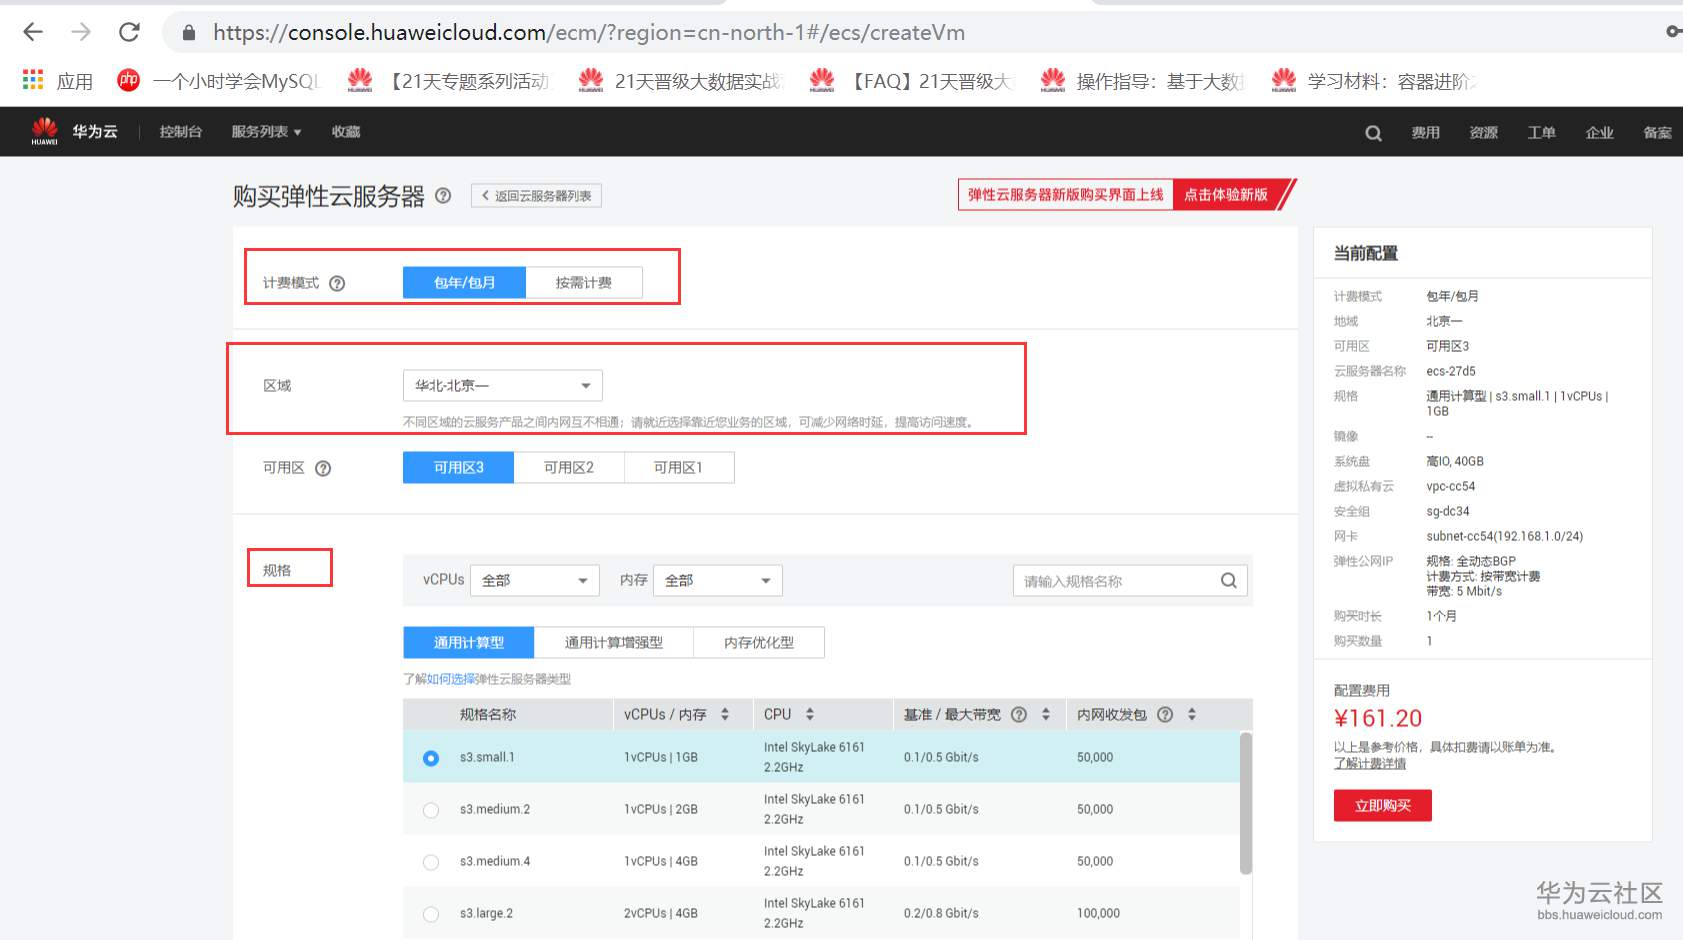Viewport: 1683px width, 940px height.
Task: Click the 规格名称 column header
Action: click(x=488, y=714)
